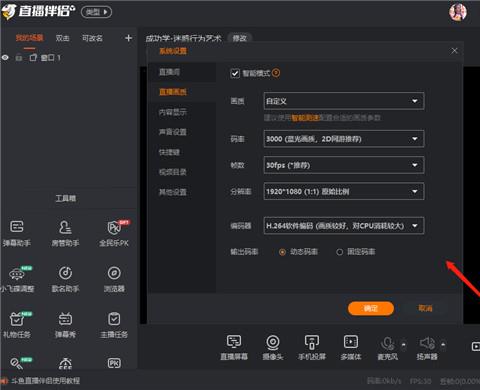
Task: Click the 修改 button beside stream title
Action: [x=240, y=38]
